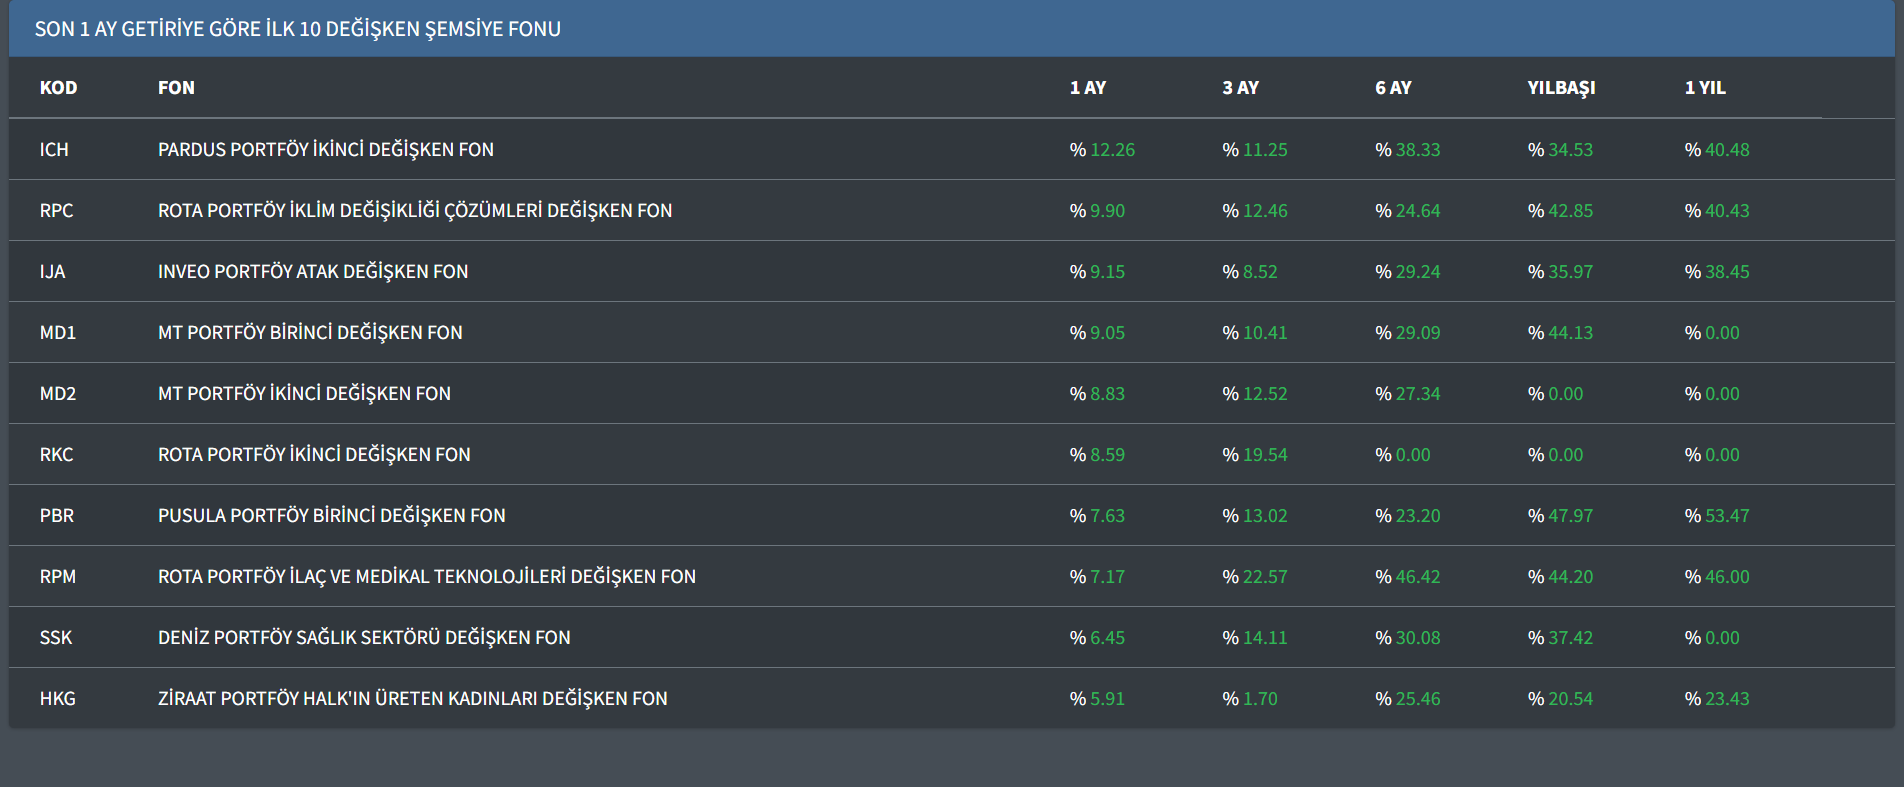Sort by the 1 AY column header
The height and width of the screenshot is (787, 1904).
(x=1087, y=88)
